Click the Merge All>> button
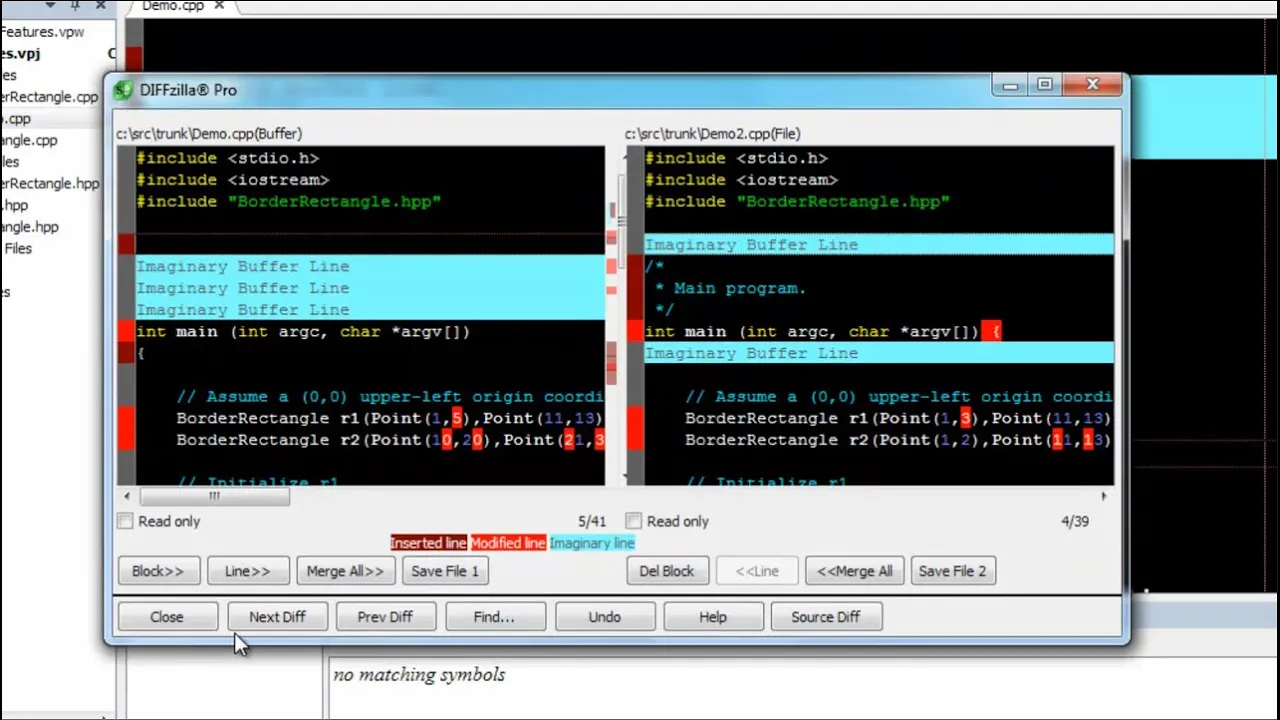This screenshot has width=1280, height=720. (x=345, y=571)
